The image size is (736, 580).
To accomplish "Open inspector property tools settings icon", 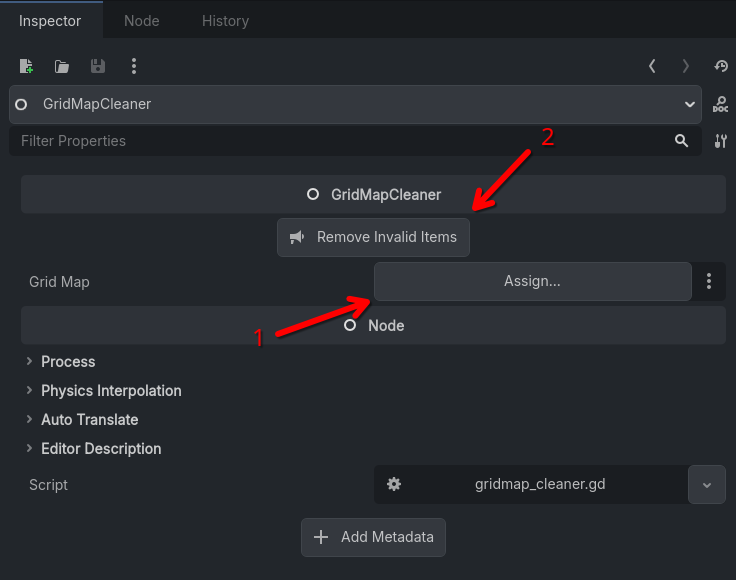I will pos(721,141).
